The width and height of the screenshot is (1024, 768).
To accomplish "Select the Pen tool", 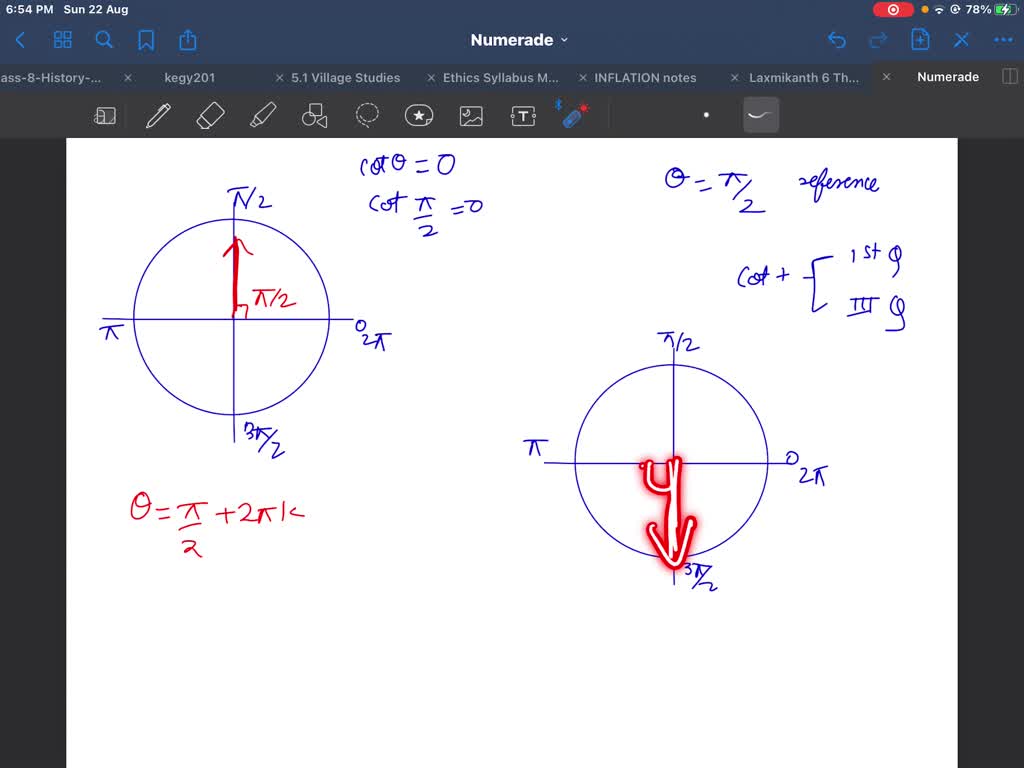I will click(x=158, y=115).
